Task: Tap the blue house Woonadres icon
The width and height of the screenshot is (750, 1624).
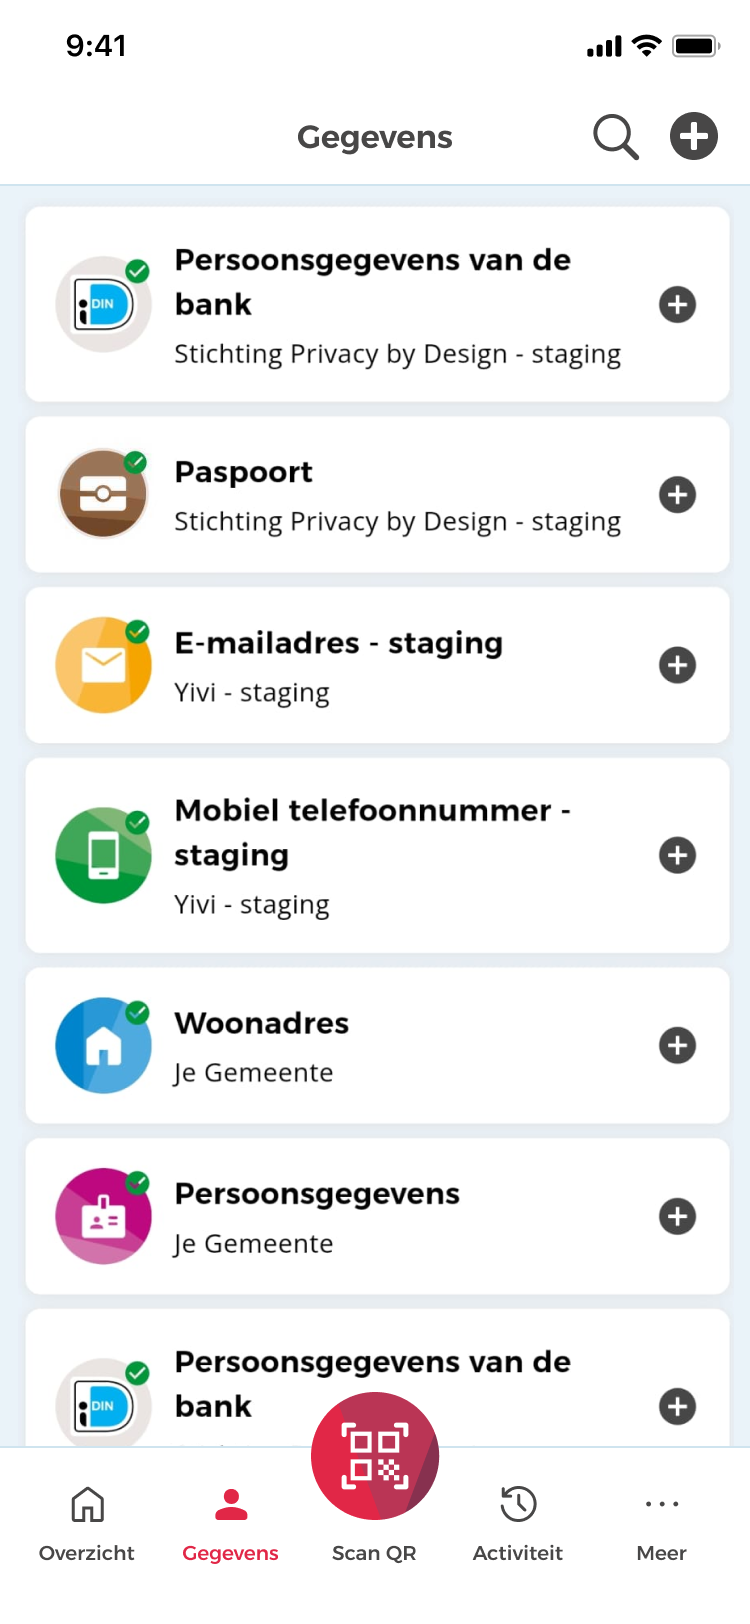Action: pos(103,1045)
